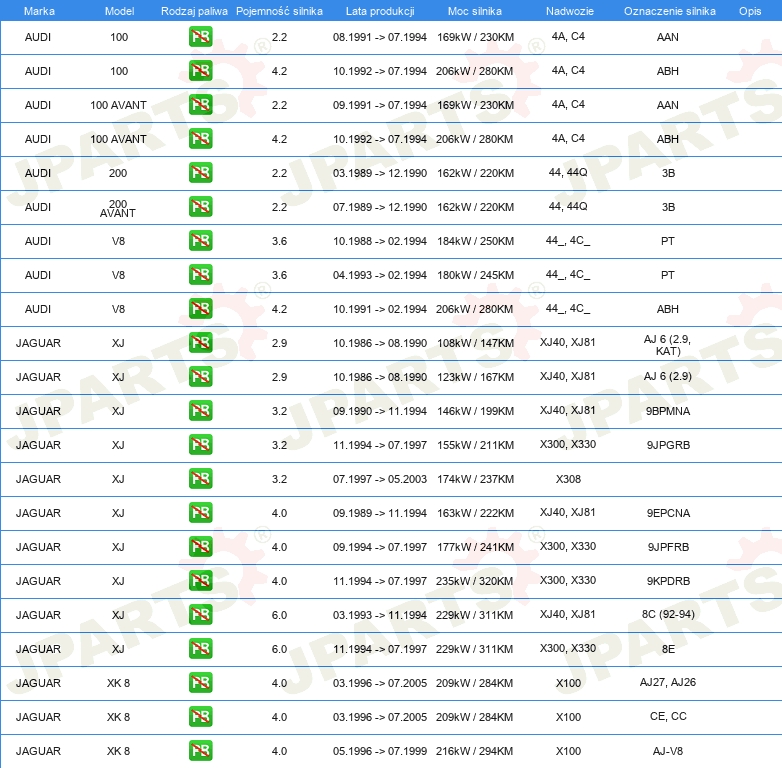The height and width of the screenshot is (768, 782).
Task: Click fuel icon for AUDI 200 AVANT row
Action: click(x=200, y=206)
